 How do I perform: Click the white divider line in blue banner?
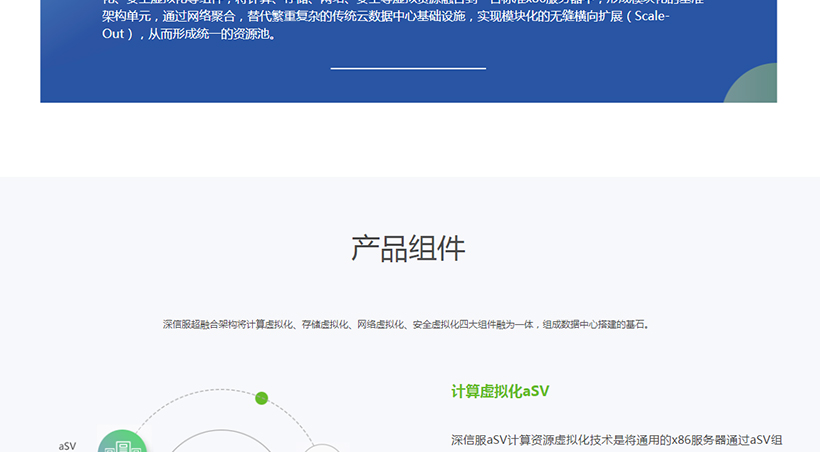coord(408,69)
